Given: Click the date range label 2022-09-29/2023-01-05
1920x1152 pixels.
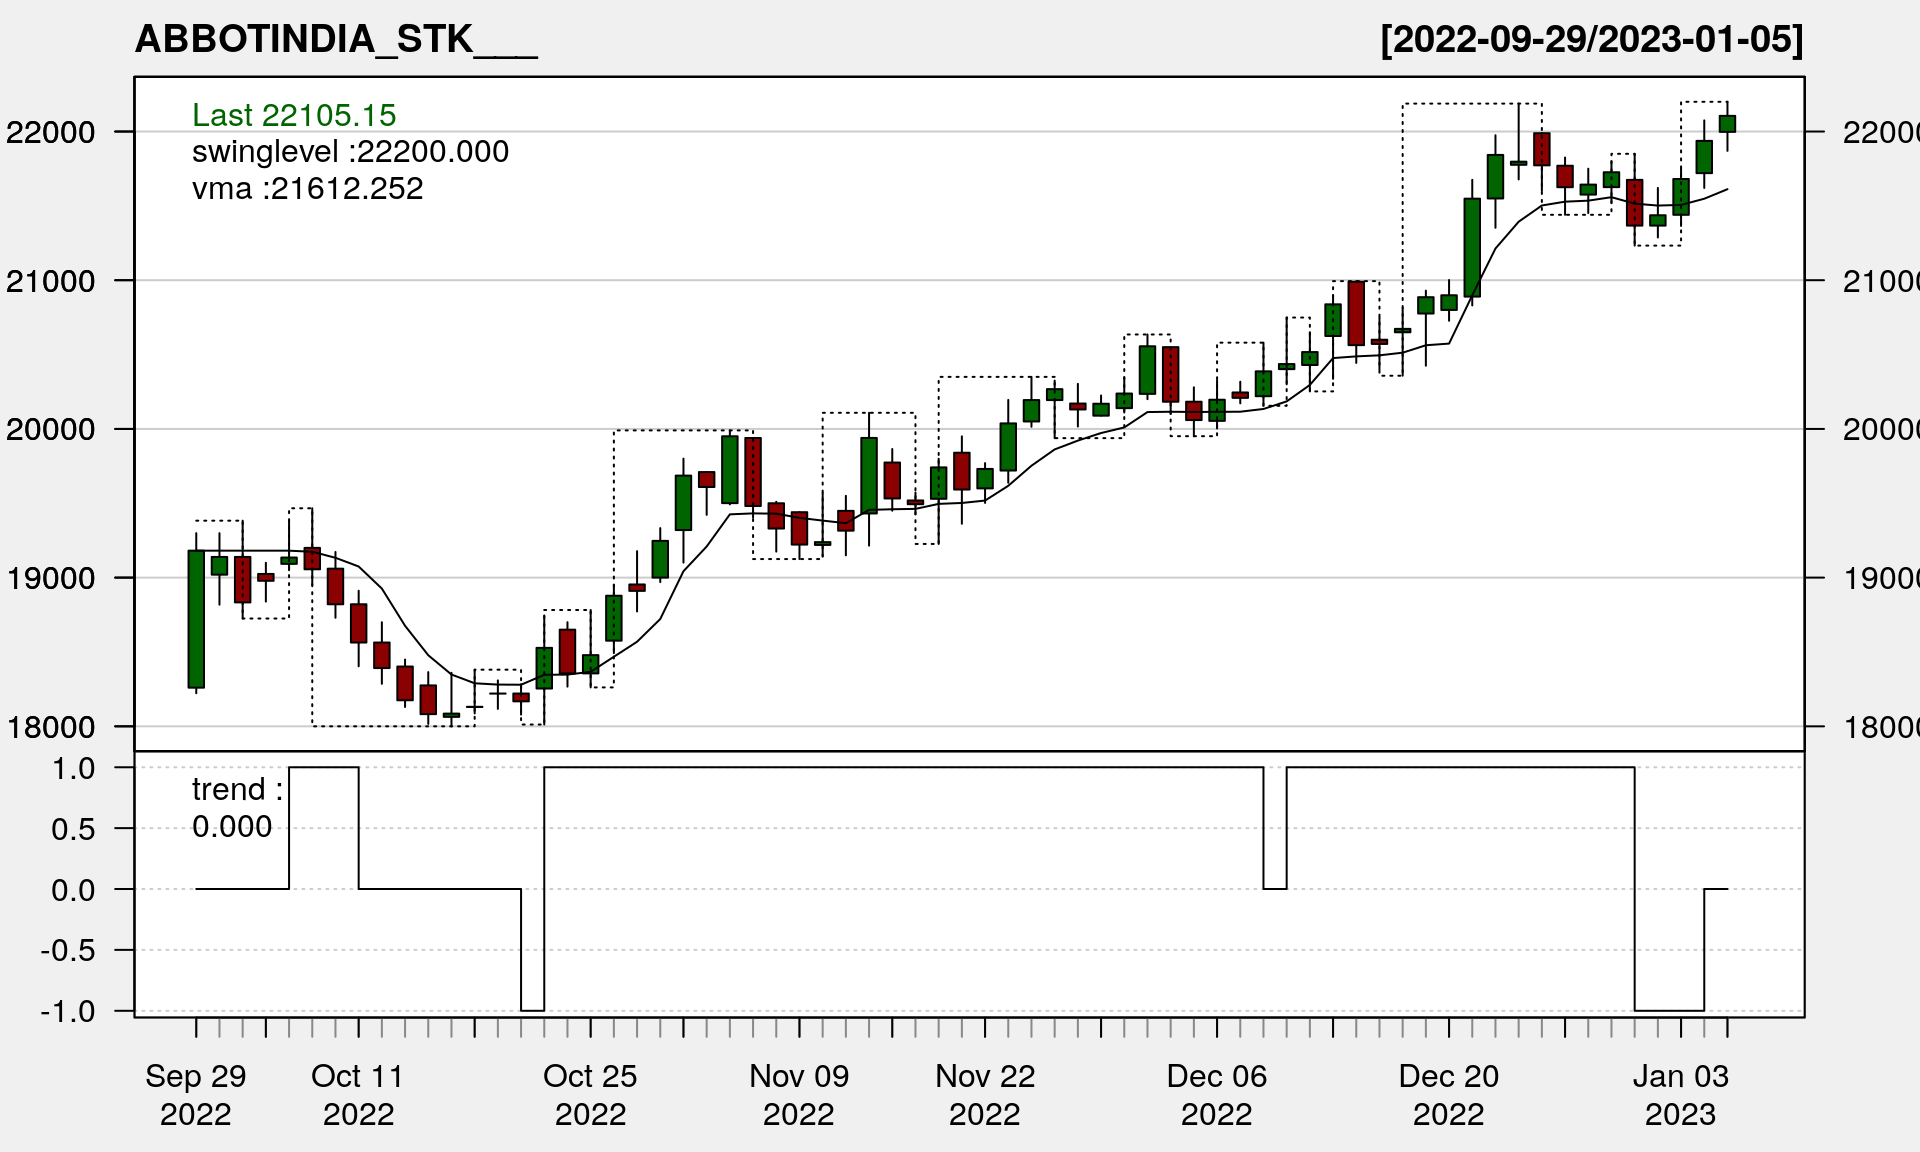Looking at the screenshot, I should pos(1591,39).
